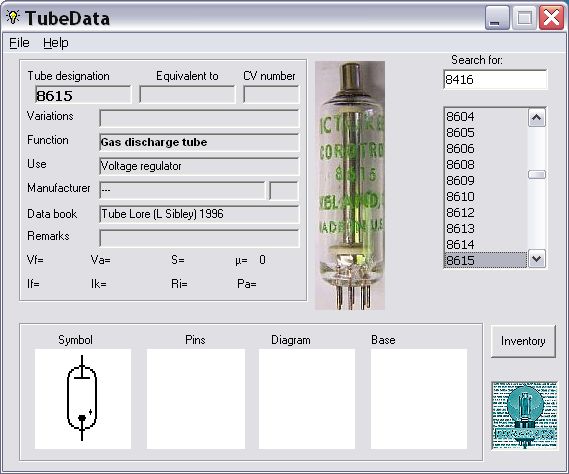Select tube 8604 in the list
This screenshot has width=569, height=474.
pos(486,117)
